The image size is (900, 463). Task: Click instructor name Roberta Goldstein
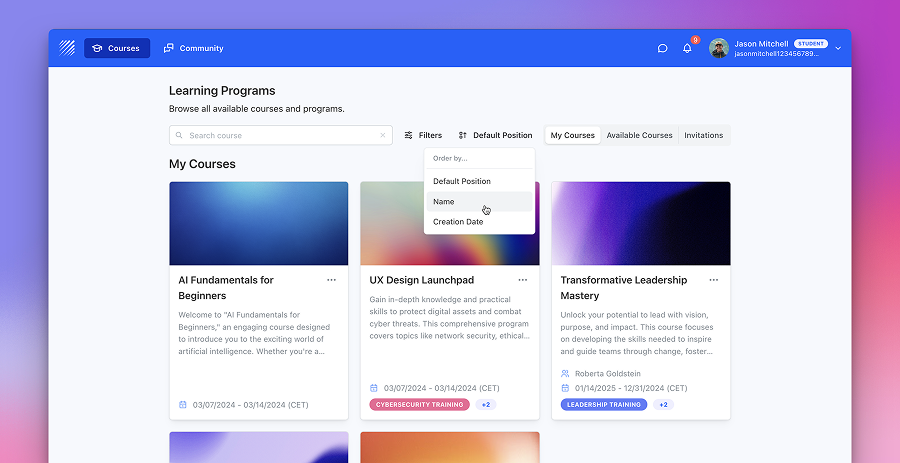[608, 373]
